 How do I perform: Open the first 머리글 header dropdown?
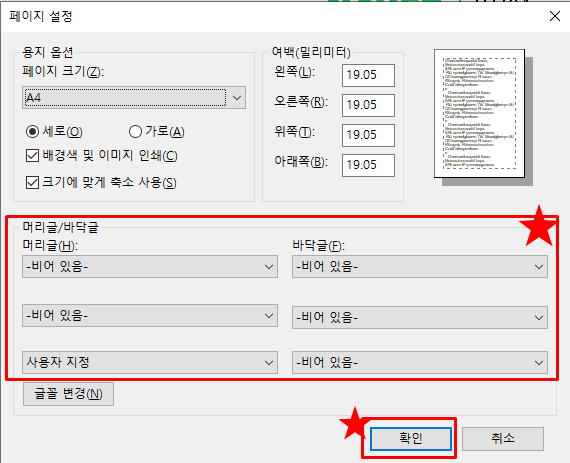coord(150,266)
